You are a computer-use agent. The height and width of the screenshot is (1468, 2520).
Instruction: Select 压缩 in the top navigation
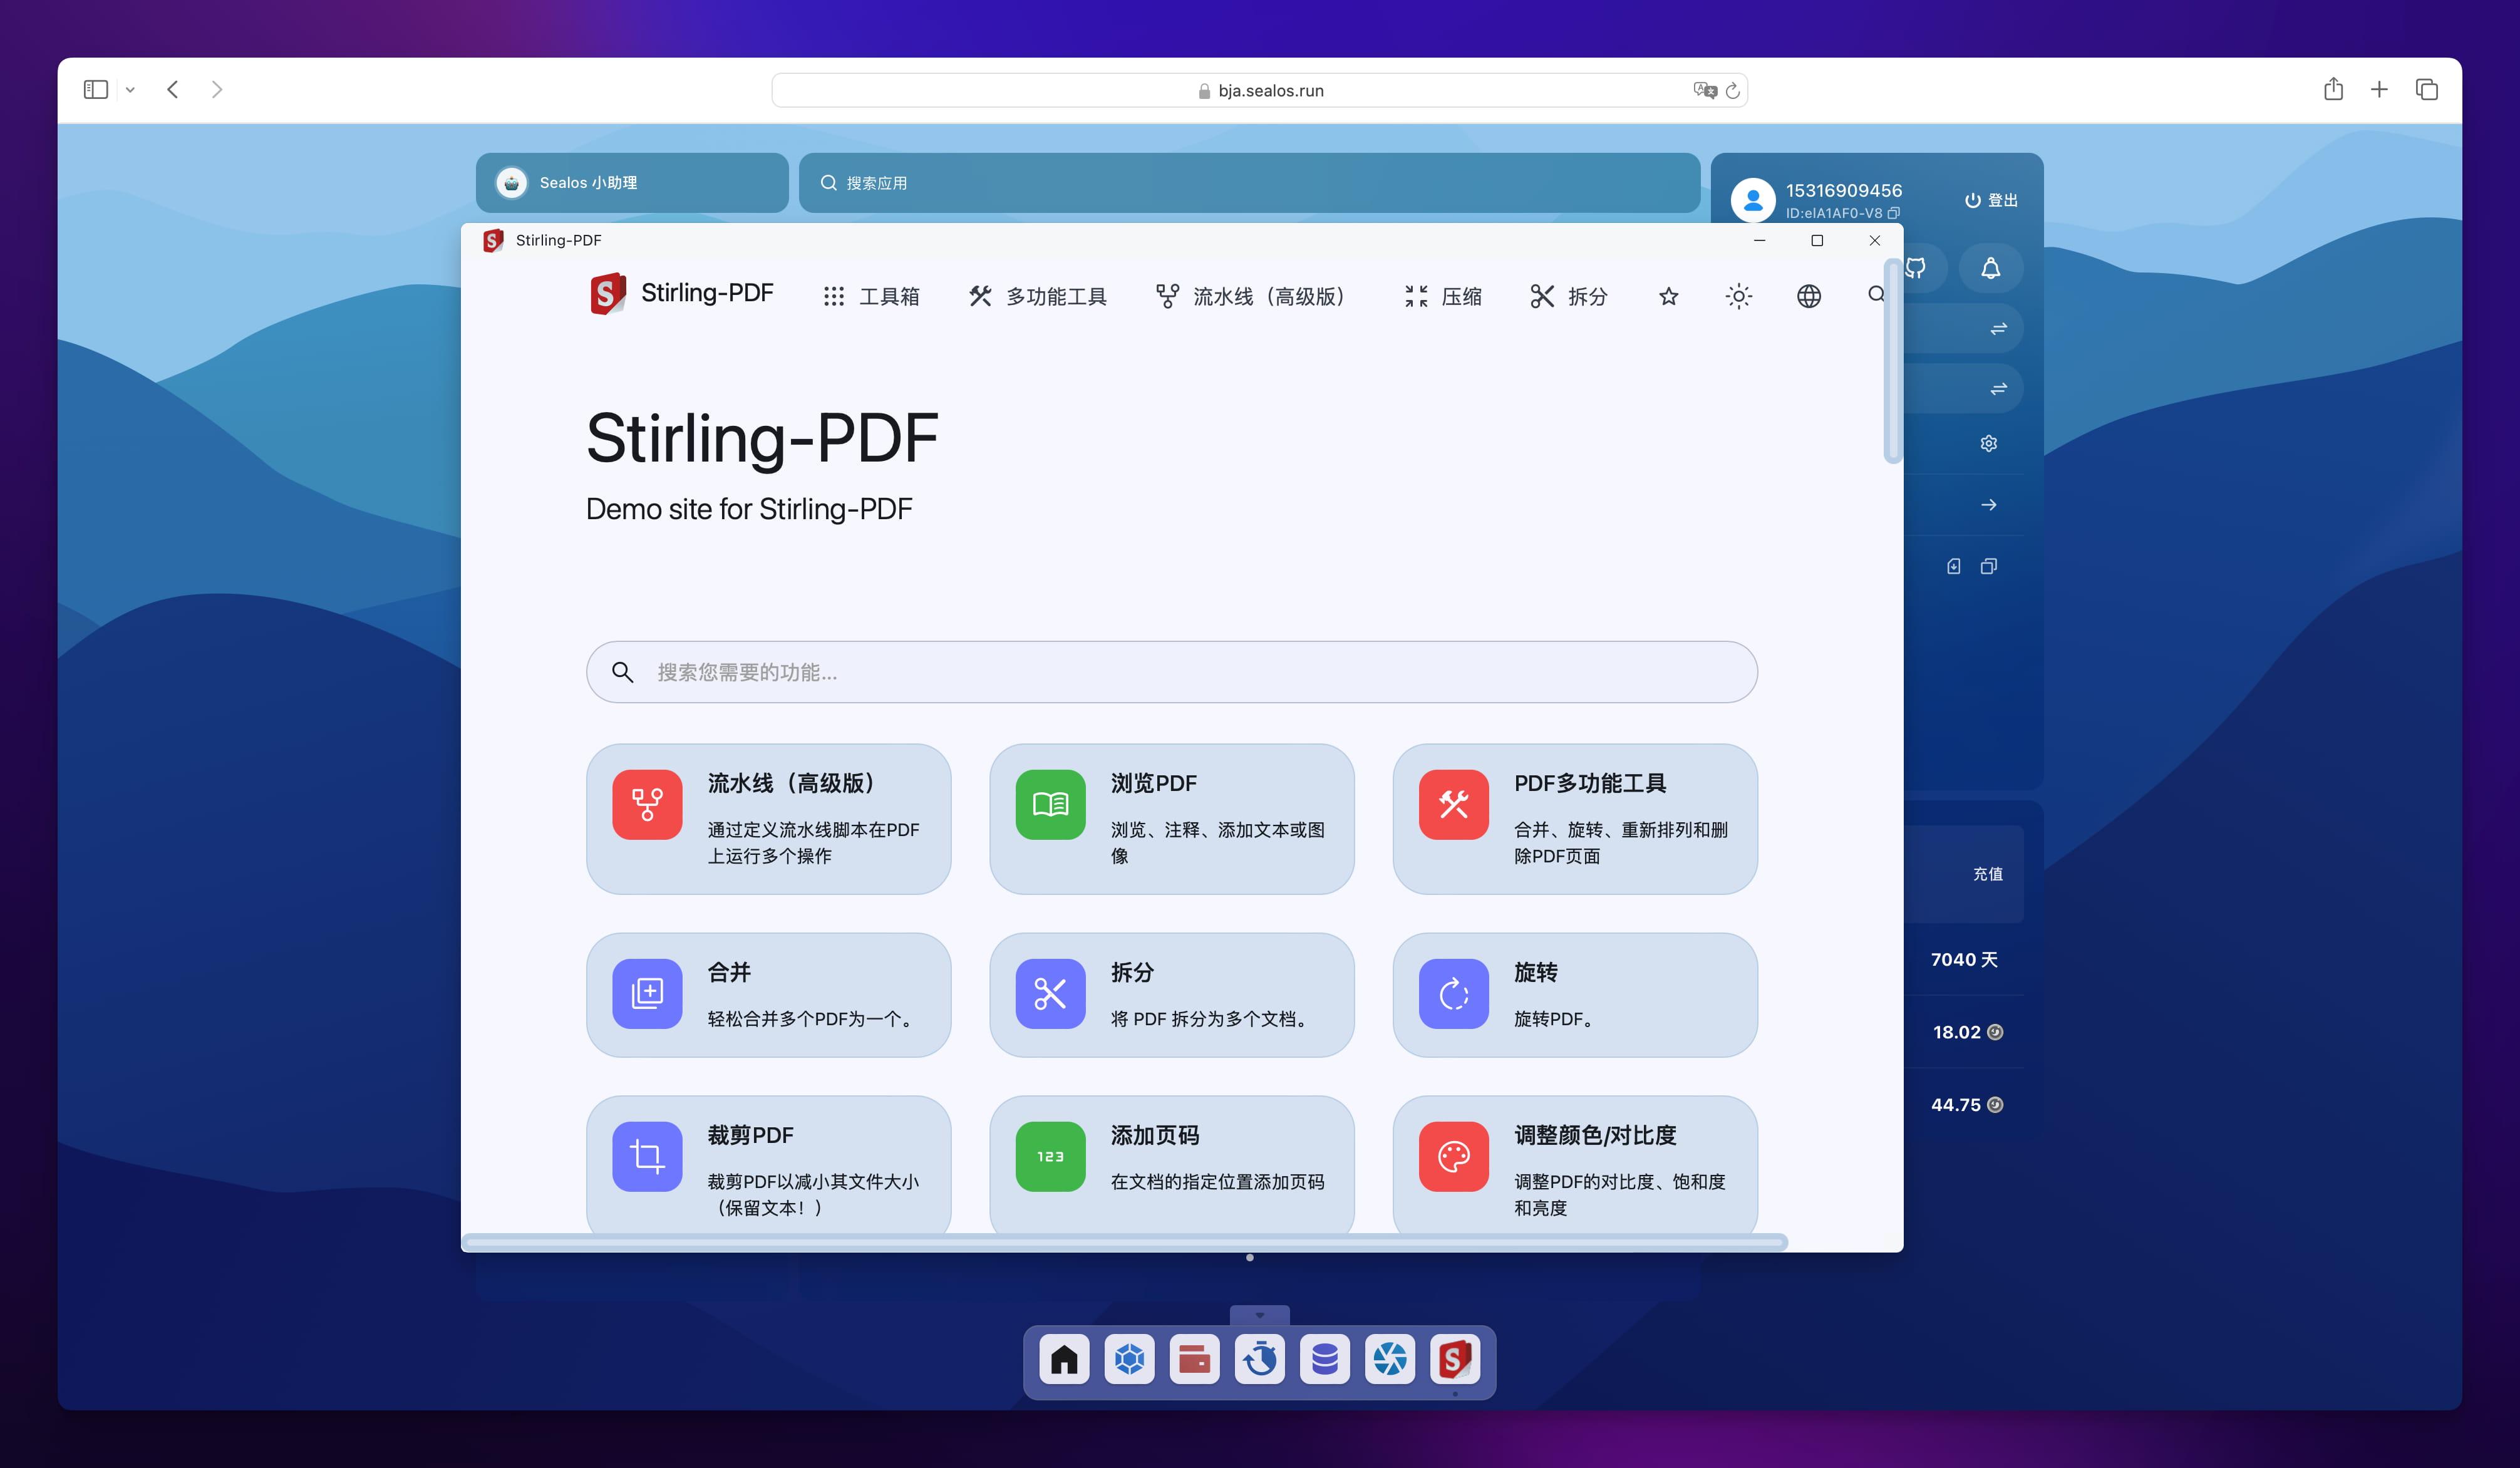[x=1442, y=296]
